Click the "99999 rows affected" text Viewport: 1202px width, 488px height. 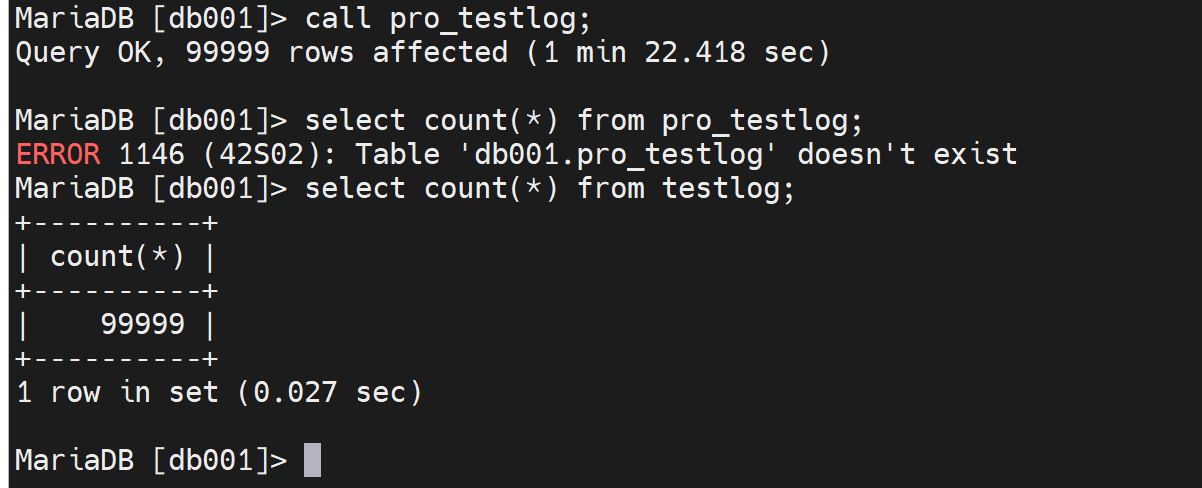click(347, 52)
